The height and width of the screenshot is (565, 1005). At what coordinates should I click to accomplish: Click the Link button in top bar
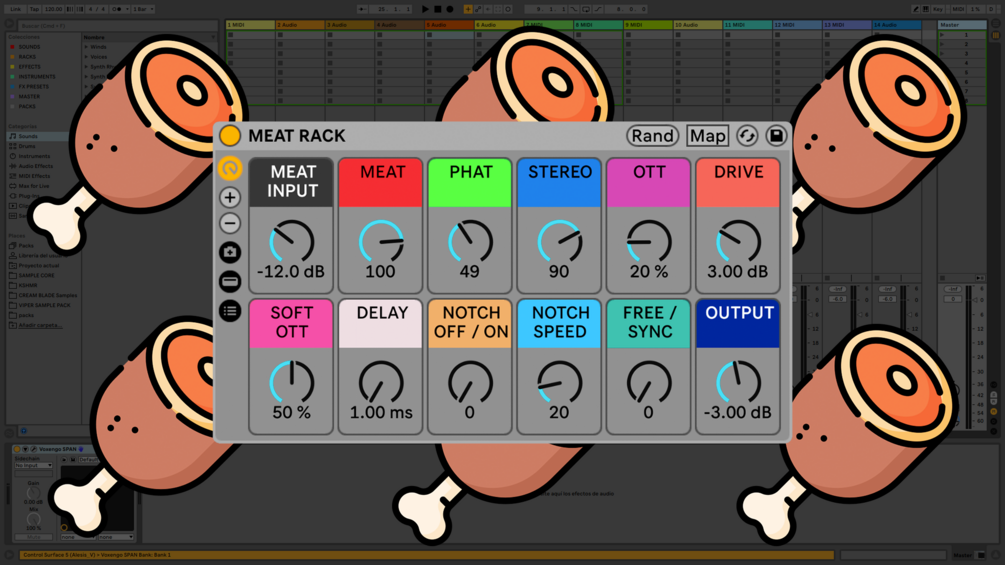point(15,10)
